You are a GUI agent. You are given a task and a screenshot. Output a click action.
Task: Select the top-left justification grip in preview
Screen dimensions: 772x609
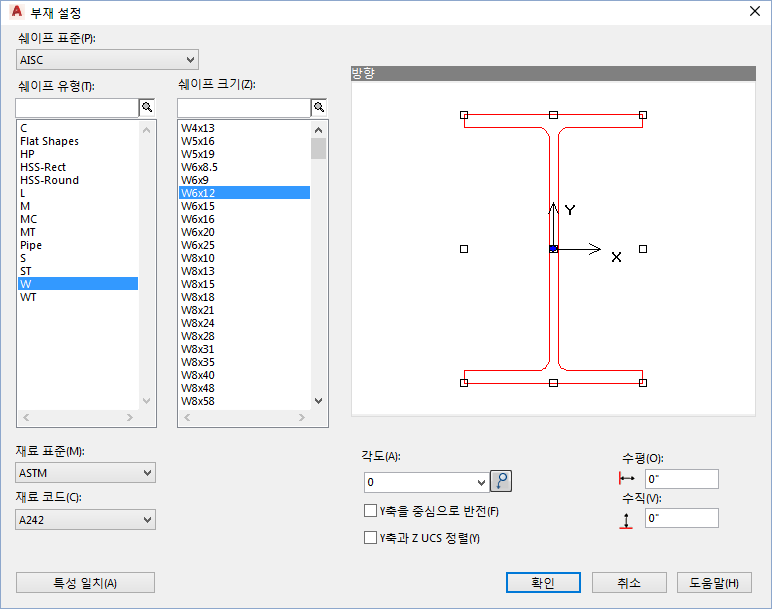(x=464, y=115)
